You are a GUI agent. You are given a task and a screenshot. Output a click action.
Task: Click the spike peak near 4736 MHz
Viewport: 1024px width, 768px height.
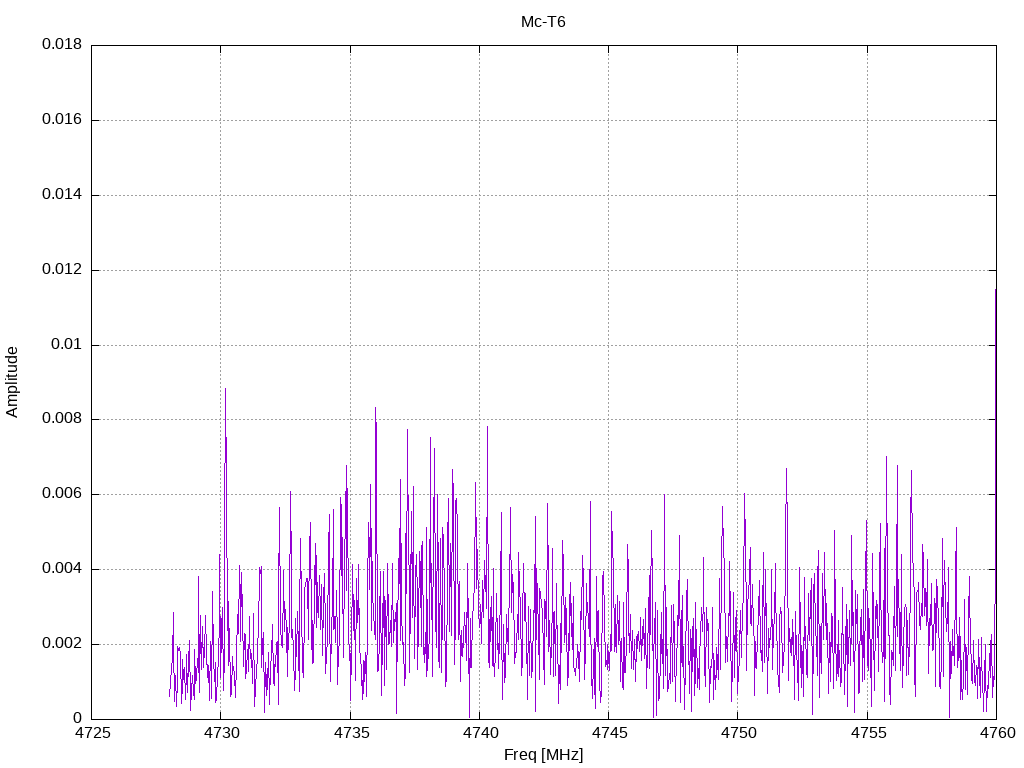(376, 408)
